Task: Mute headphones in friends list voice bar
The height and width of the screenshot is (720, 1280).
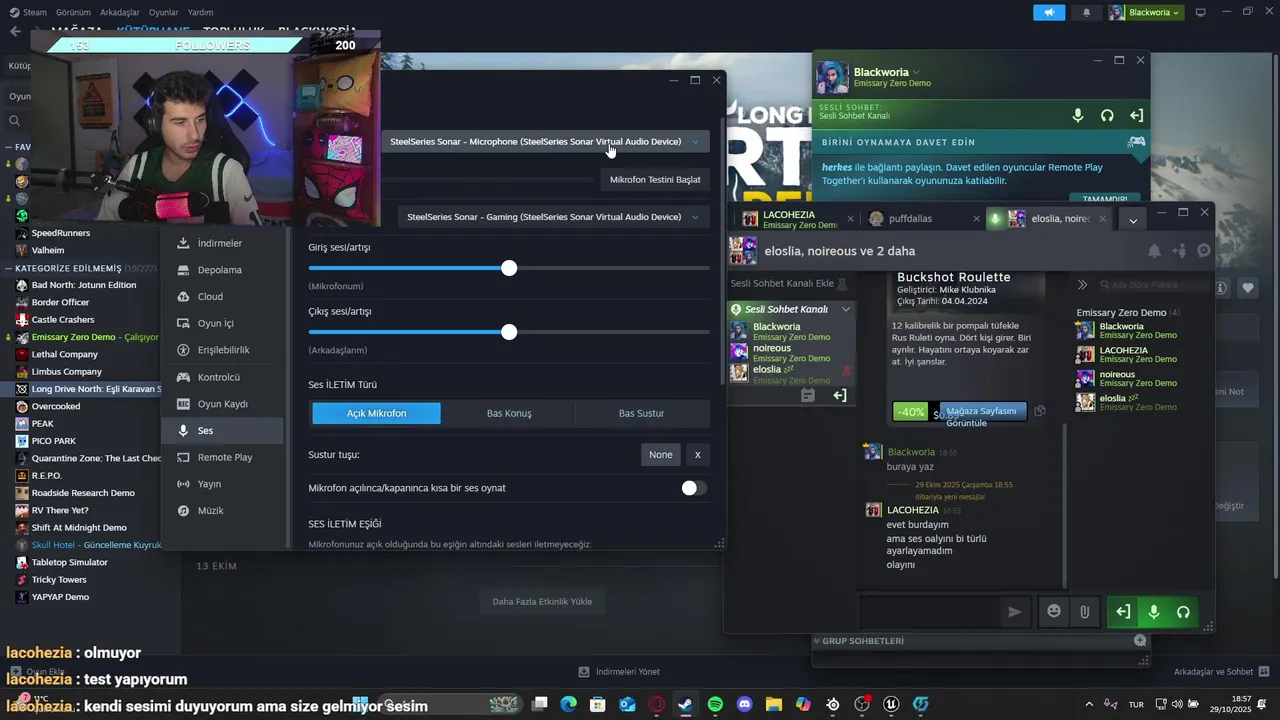Action: [x=1107, y=115]
